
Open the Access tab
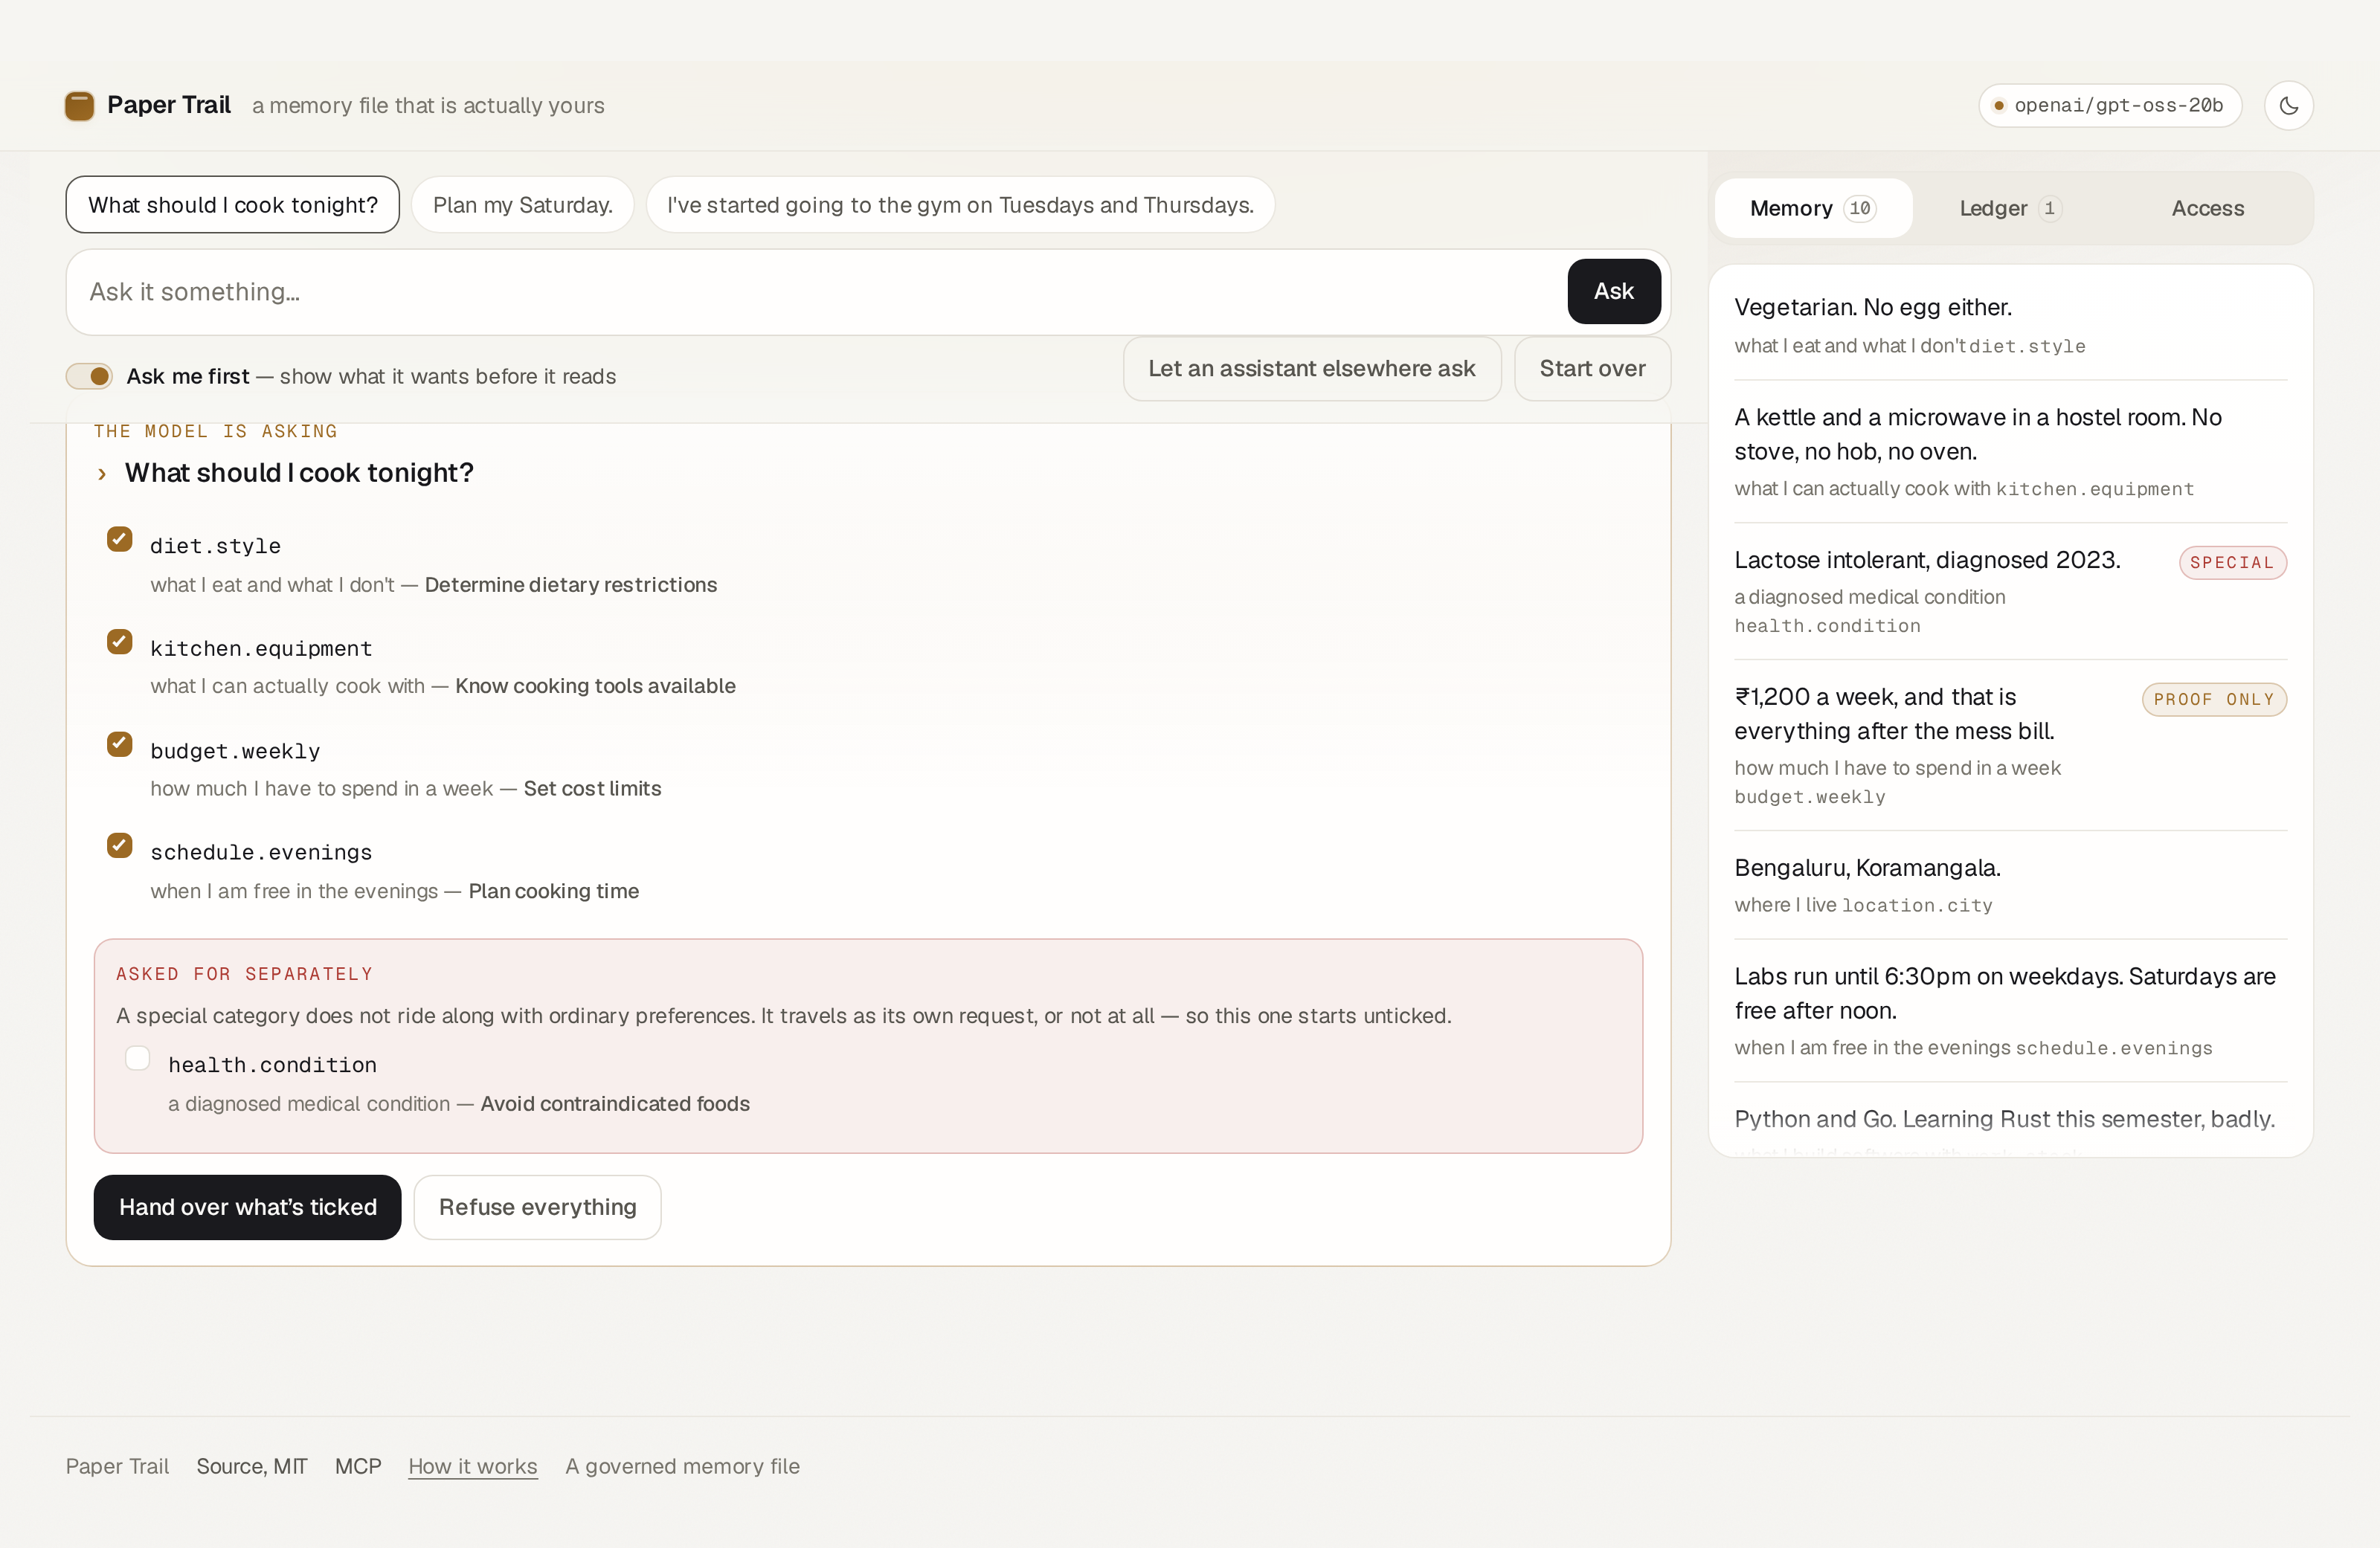[x=2207, y=208]
